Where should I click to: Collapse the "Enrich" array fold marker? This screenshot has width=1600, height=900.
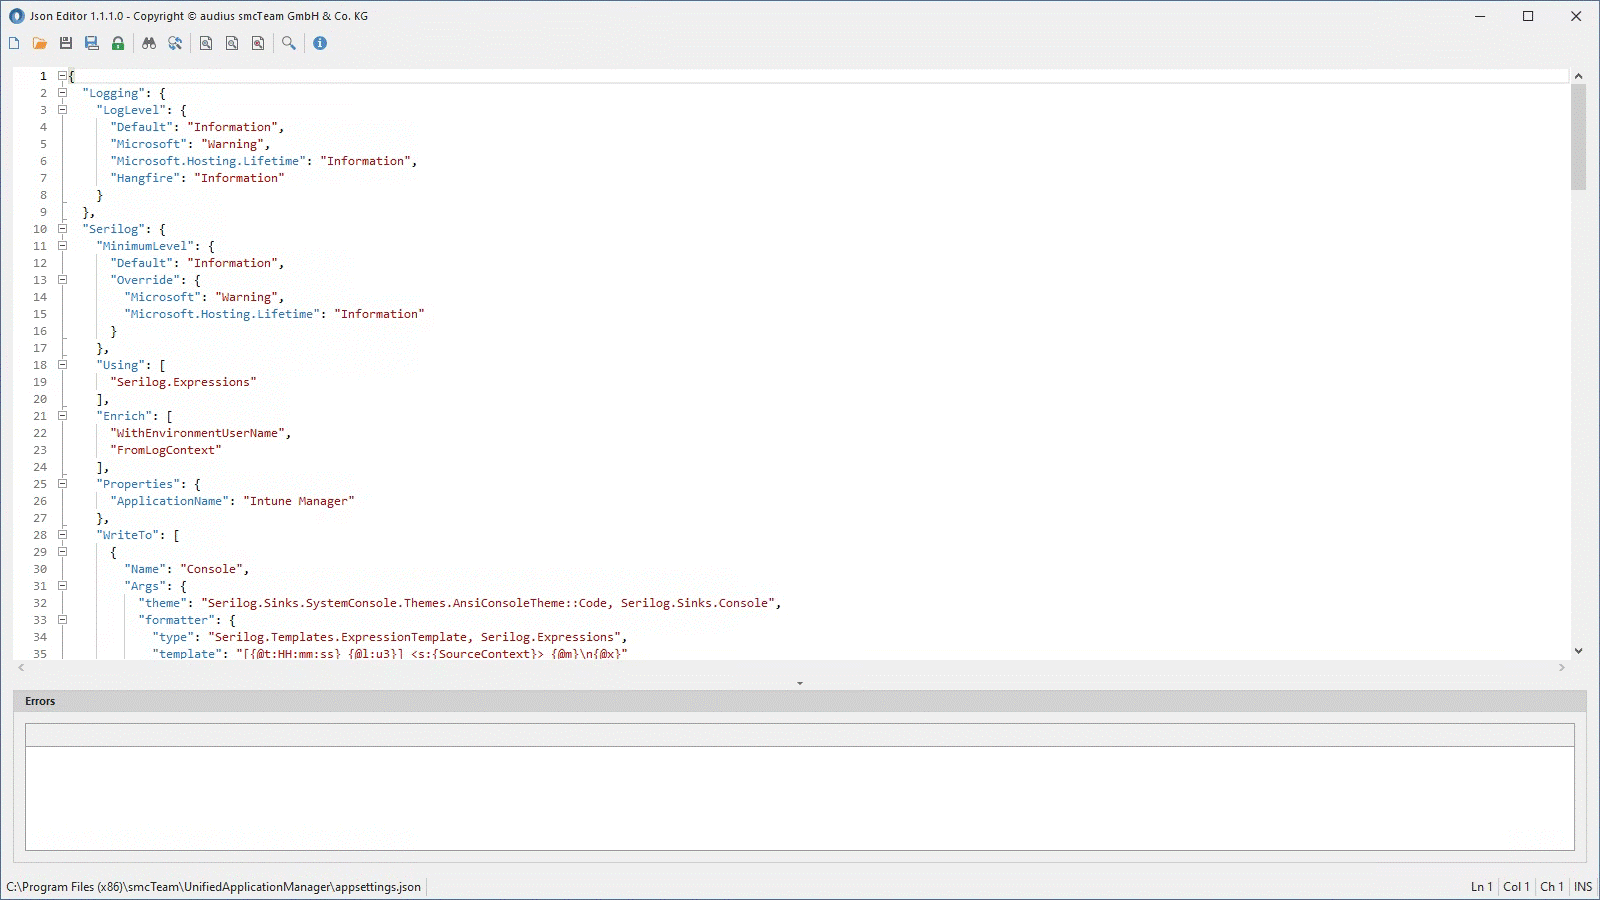62,416
